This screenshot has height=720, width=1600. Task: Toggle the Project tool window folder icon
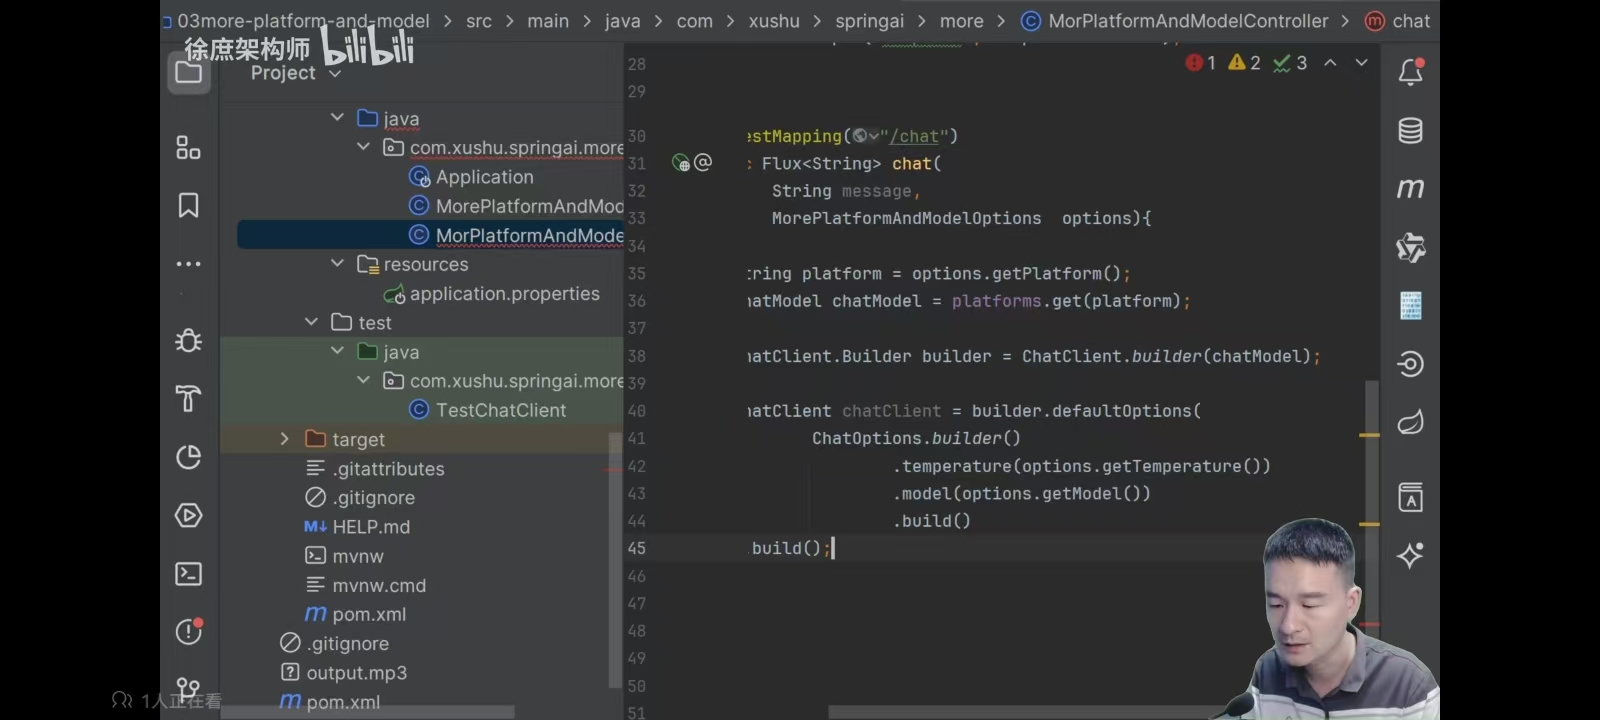click(x=188, y=72)
